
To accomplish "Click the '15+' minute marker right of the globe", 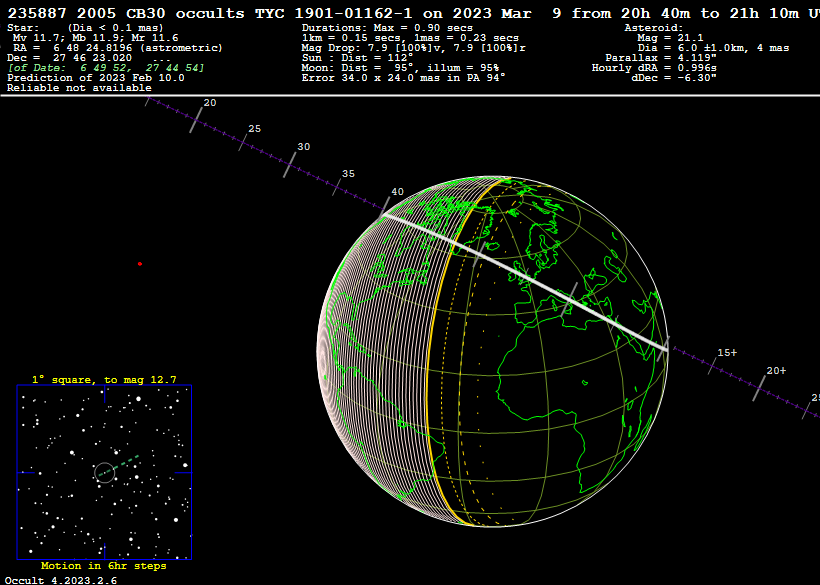I will click(726, 353).
